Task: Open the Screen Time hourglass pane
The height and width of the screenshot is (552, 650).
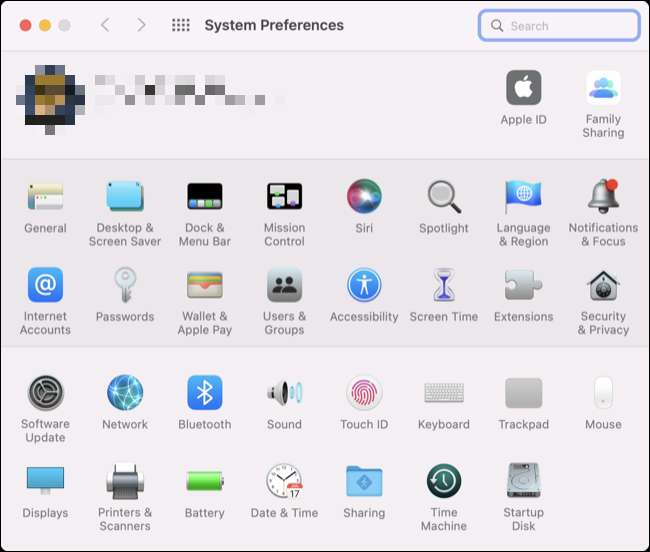Action: click(443, 286)
